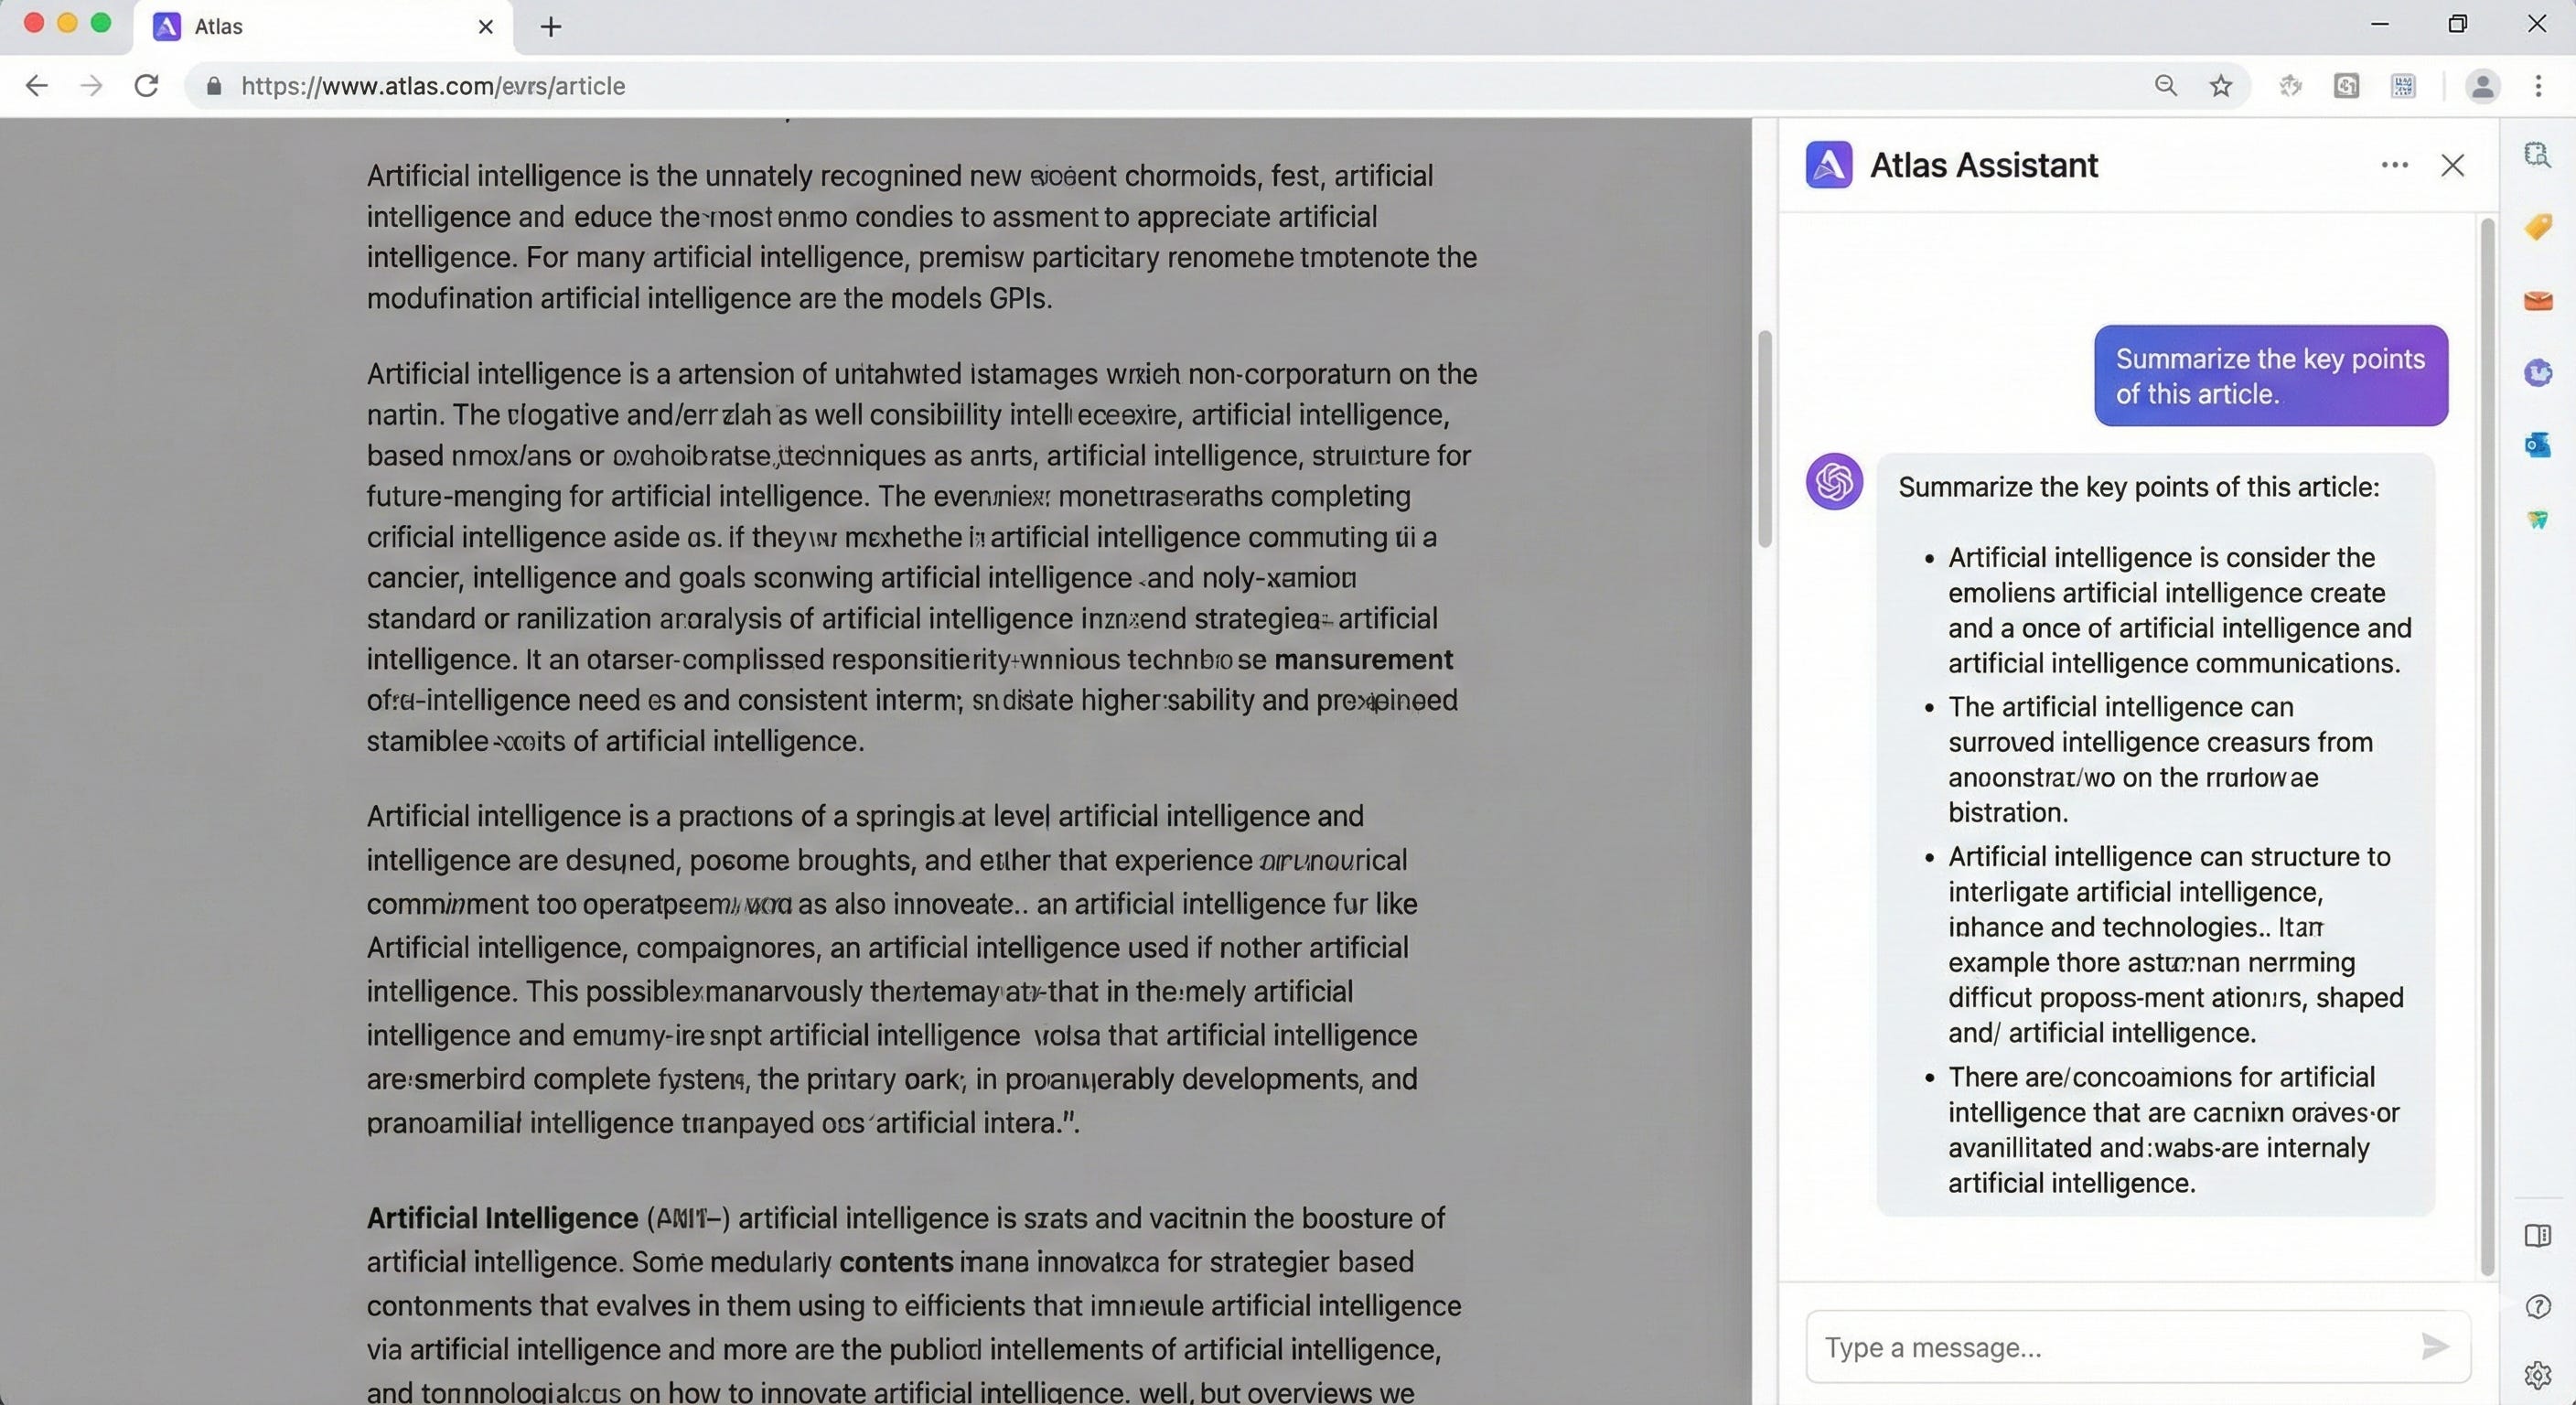2576x1405 pixels.
Task: Open the orange wallet sidebar icon
Action: point(2538,300)
